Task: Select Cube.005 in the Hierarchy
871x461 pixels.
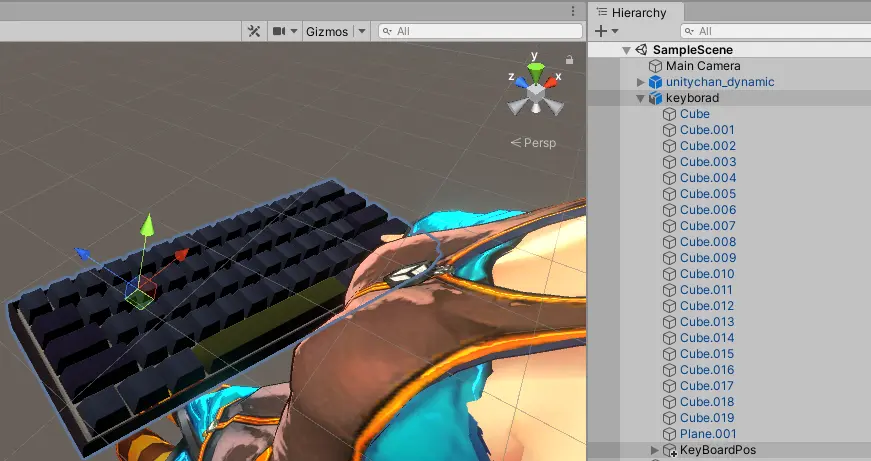Action: click(x=708, y=194)
